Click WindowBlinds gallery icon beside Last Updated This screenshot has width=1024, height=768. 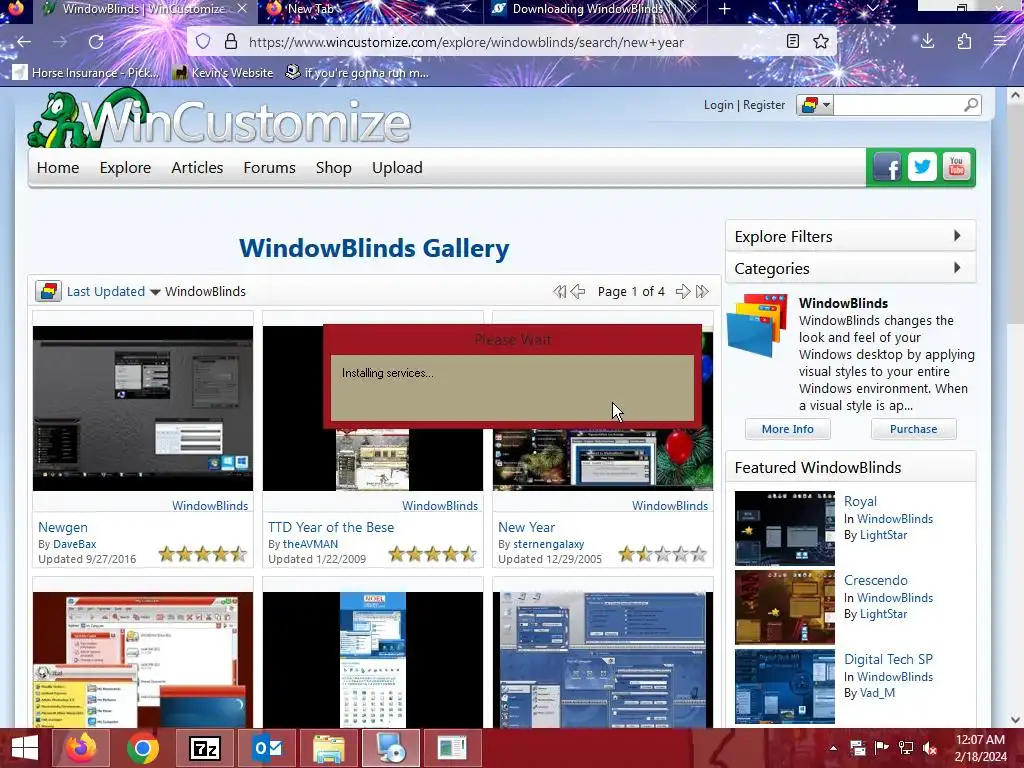coord(48,291)
